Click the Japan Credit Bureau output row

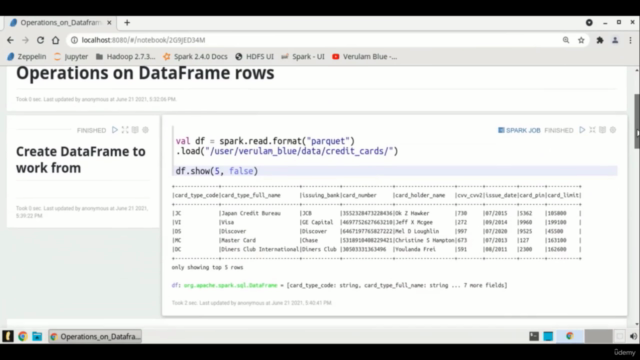[376, 213]
